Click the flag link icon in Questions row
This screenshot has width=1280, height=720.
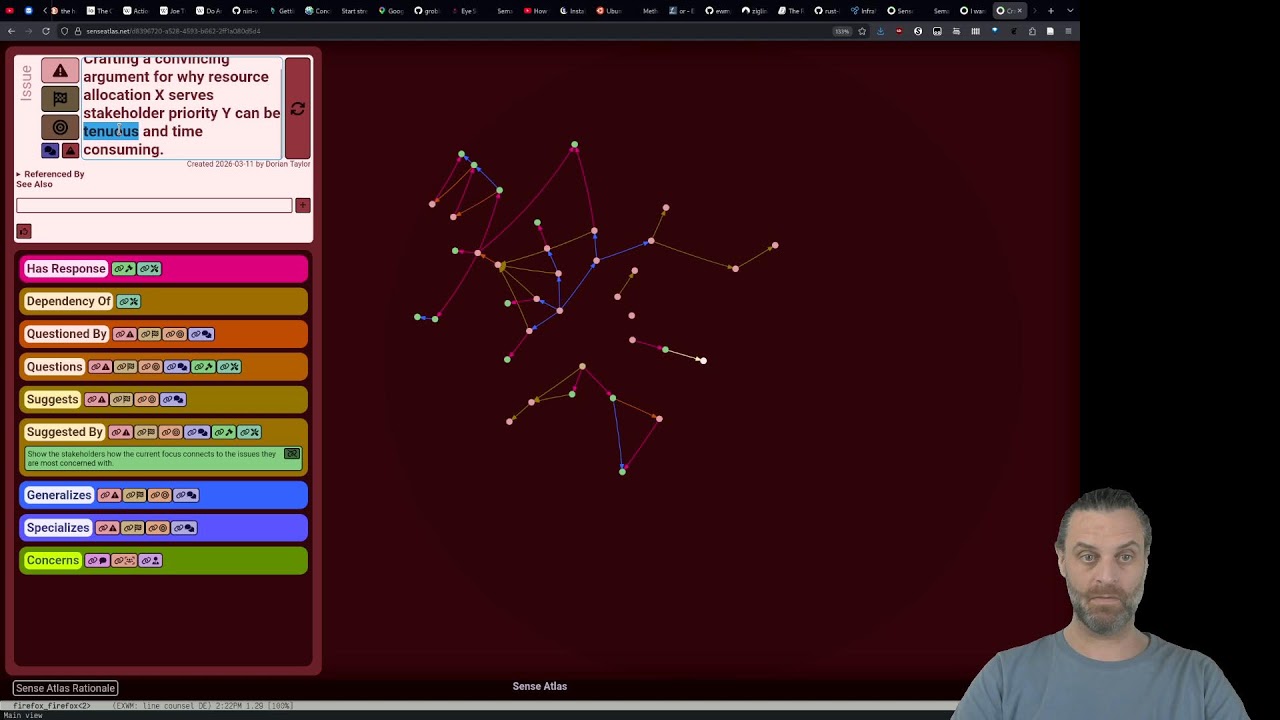click(x=126, y=367)
